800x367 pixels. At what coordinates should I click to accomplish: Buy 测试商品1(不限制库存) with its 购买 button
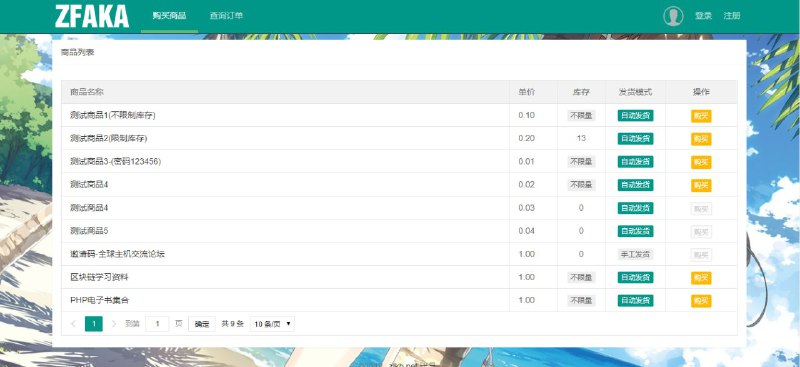point(701,116)
